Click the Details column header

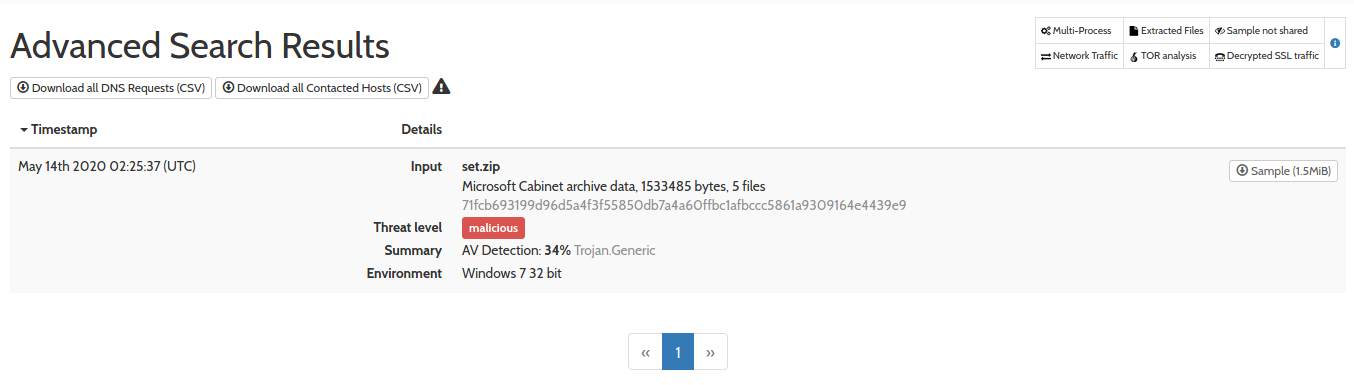click(x=421, y=130)
